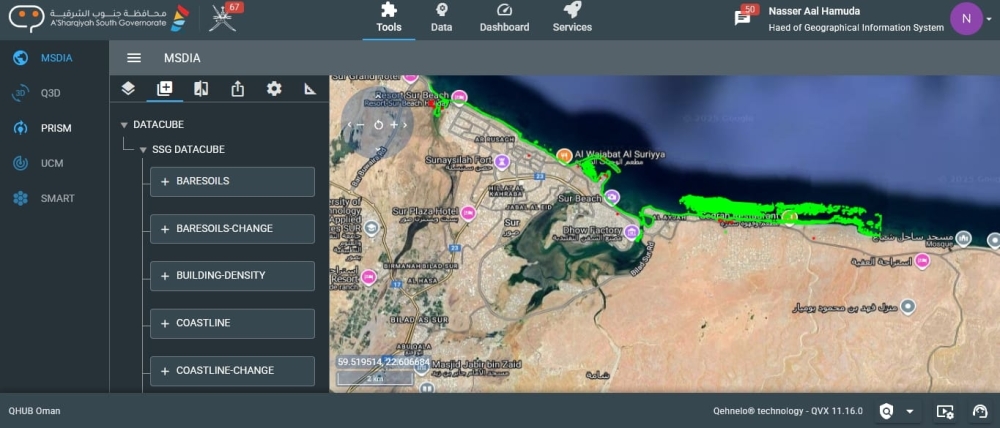Select the add-layer plus icon tab
The width and height of the screenshot is (1000, 428).
tap(165, 89)
